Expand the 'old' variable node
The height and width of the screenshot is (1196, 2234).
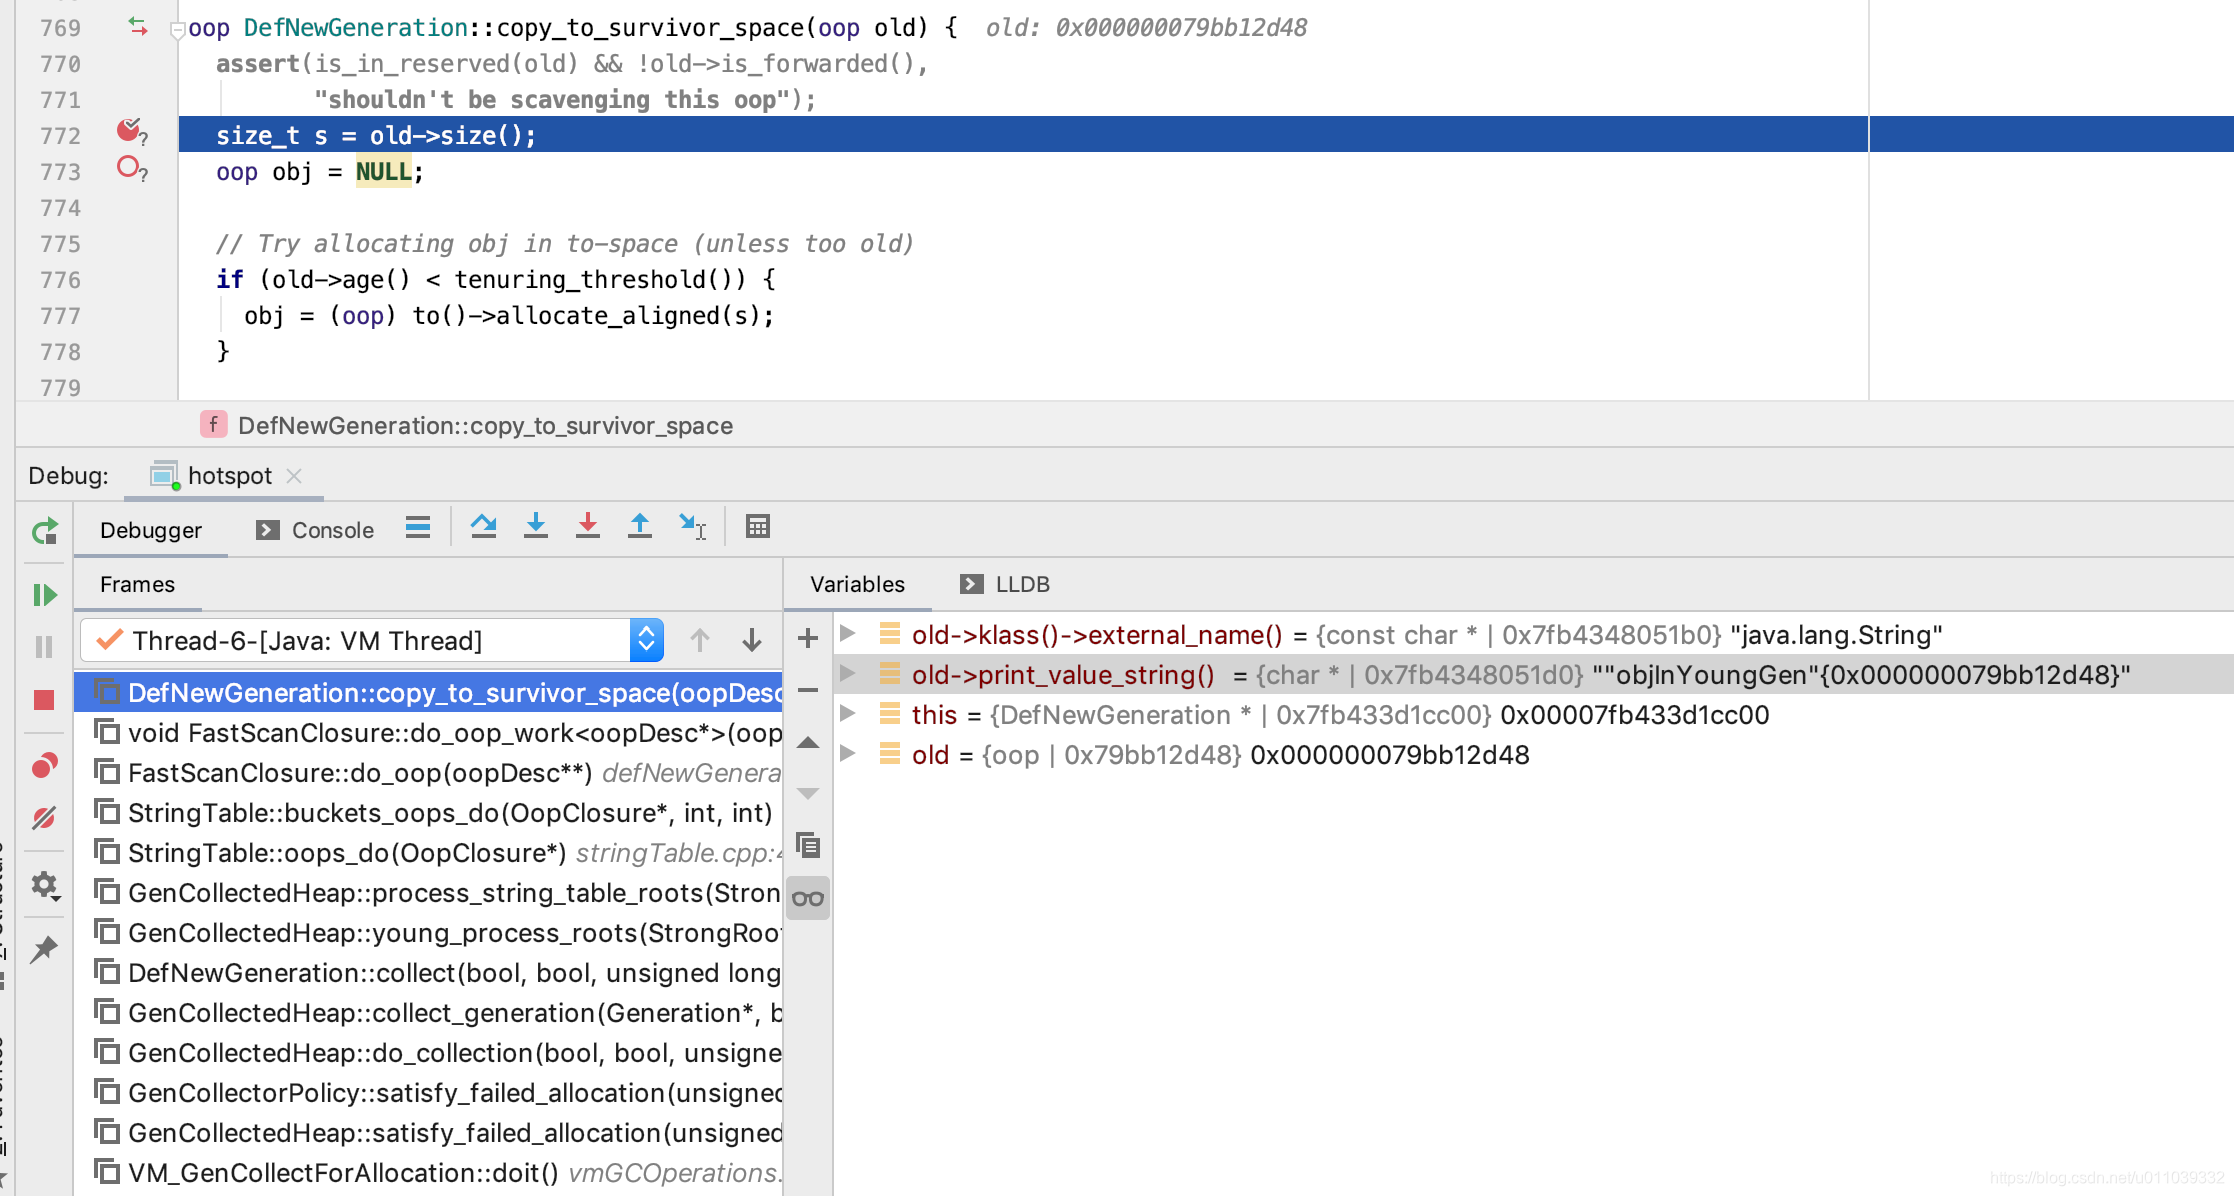[x=848, y=754]
